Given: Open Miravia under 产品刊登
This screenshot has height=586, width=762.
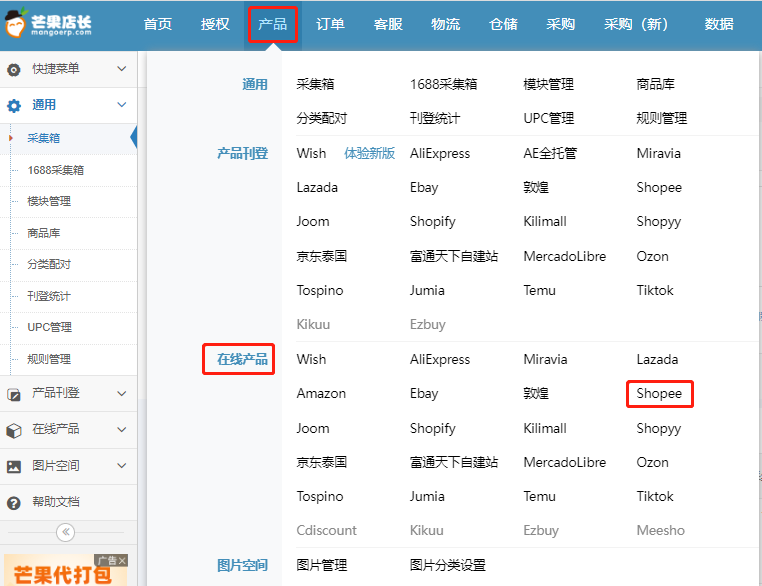Looking at the screenshot, I should (x=658, y=154).
